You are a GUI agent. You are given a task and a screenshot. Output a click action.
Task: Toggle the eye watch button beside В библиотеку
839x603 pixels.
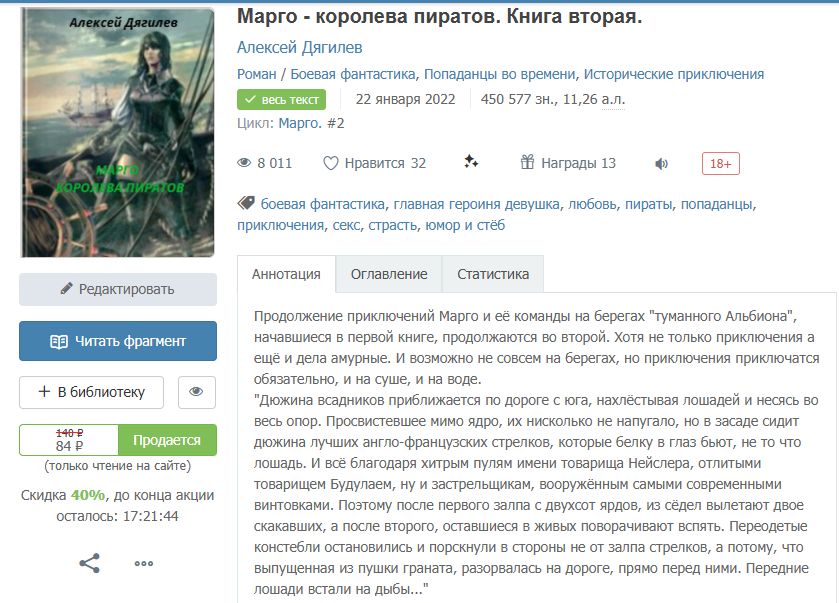click(x=197, y=392)
